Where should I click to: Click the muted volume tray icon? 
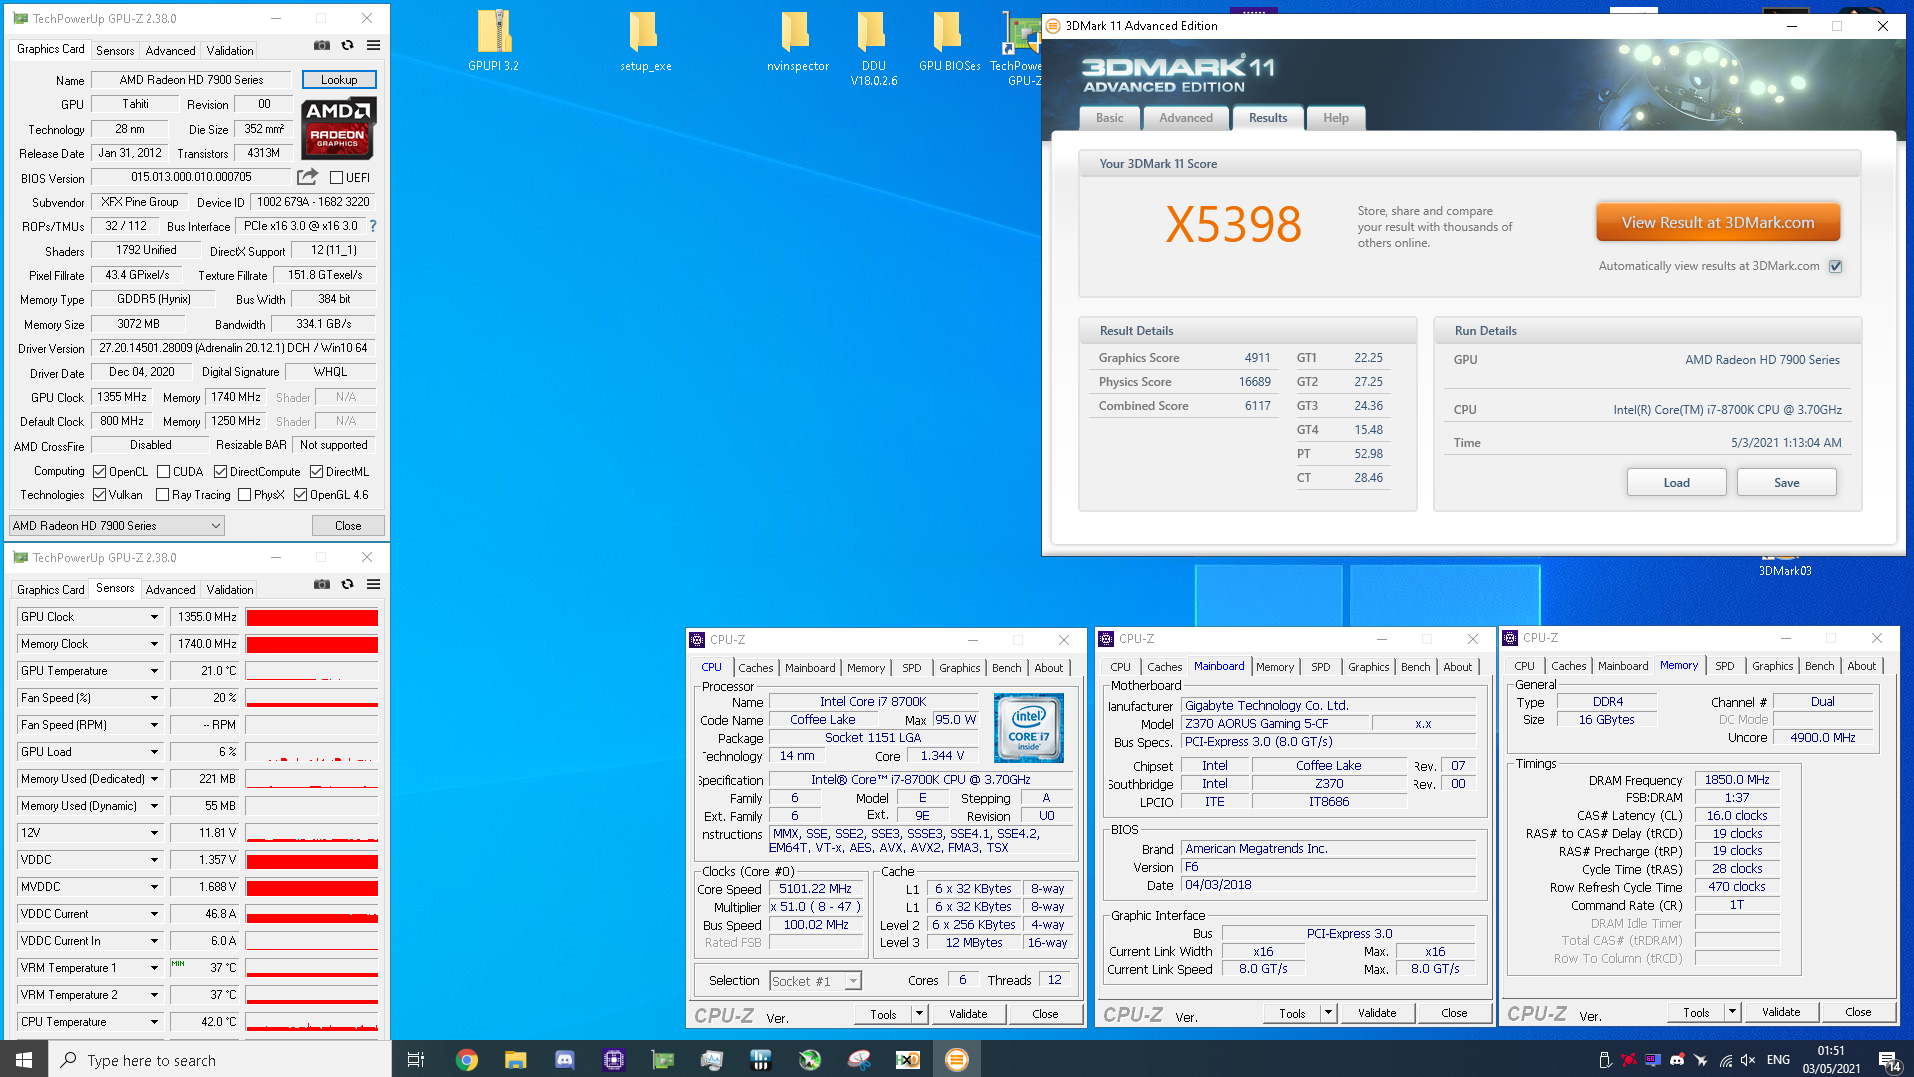click(x=1748, y=1060)
